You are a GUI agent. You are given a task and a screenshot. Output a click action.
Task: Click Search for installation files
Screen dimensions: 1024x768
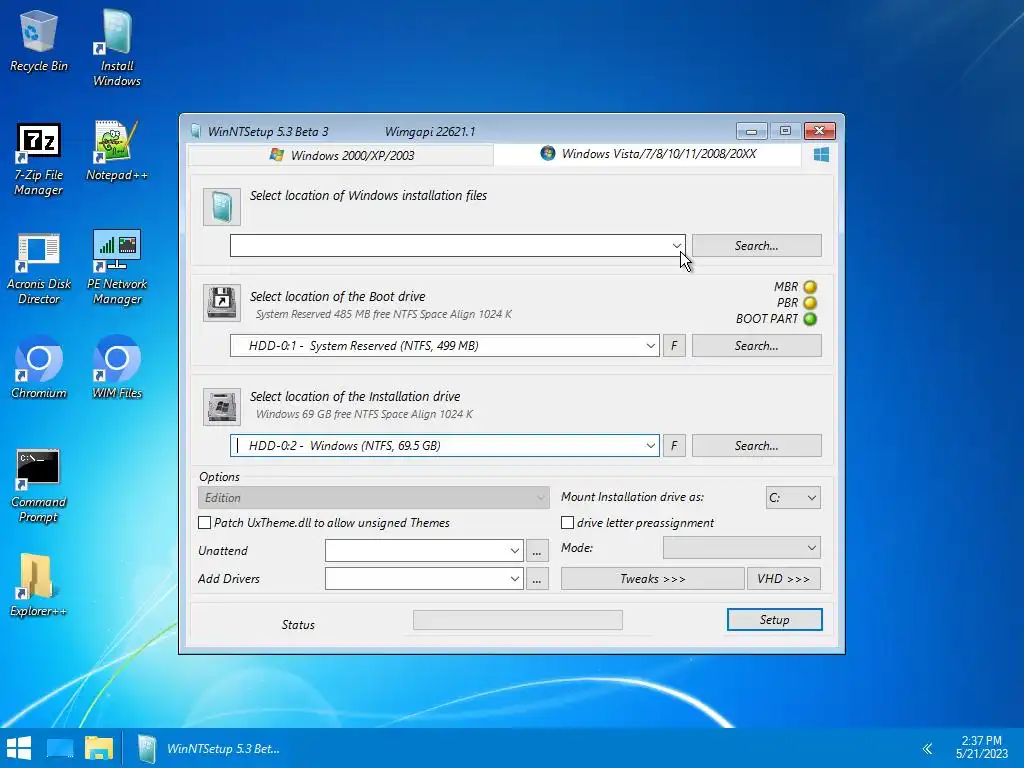[757, 246]
